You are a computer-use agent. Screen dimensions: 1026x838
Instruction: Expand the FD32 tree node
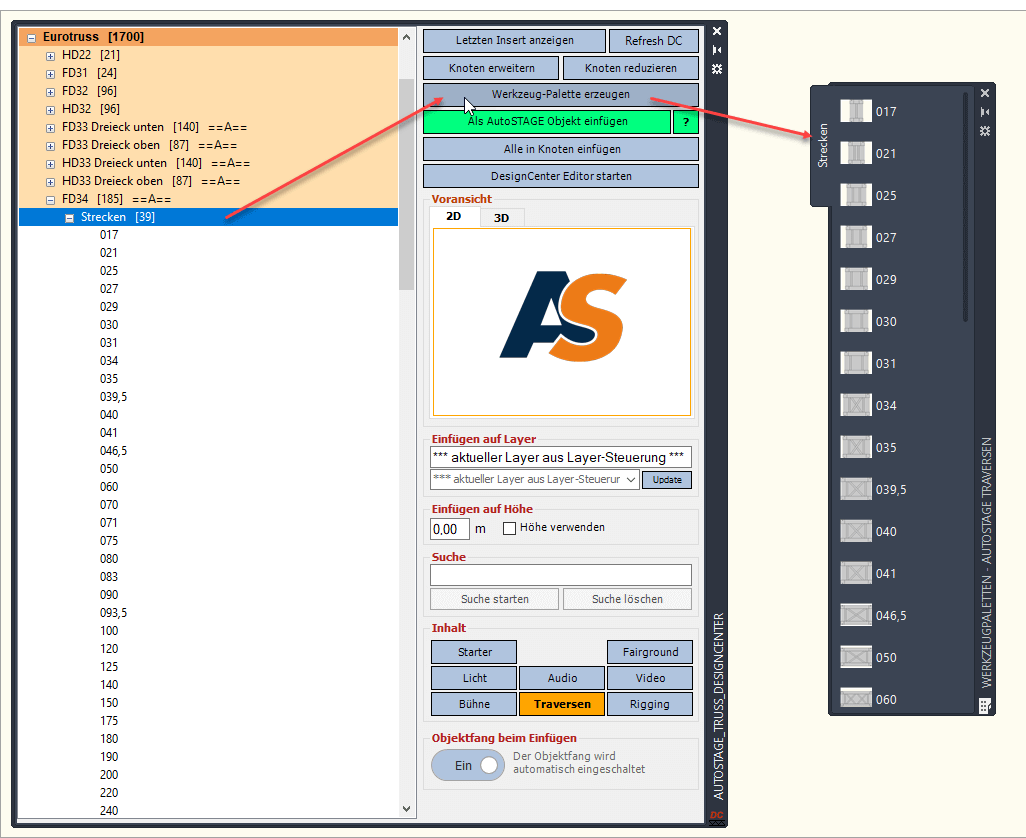50,92
